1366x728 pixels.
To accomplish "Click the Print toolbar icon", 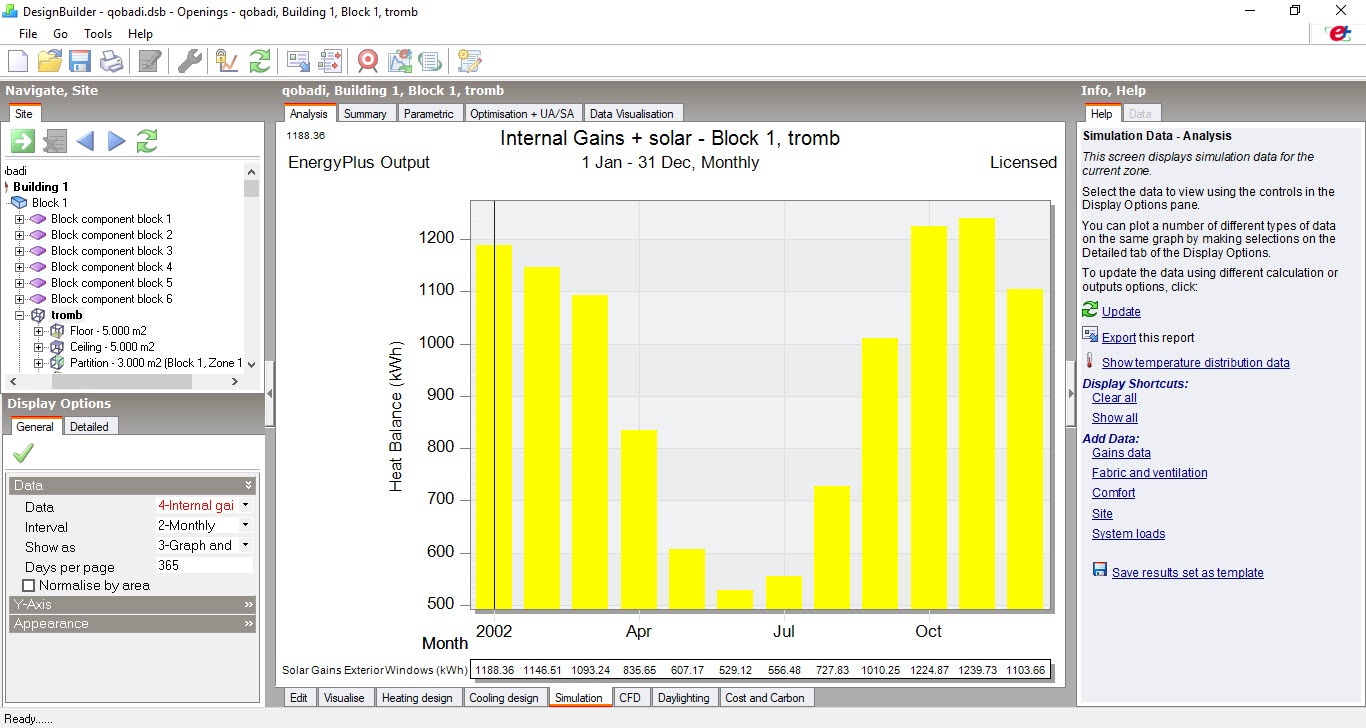I will [111, 61].
